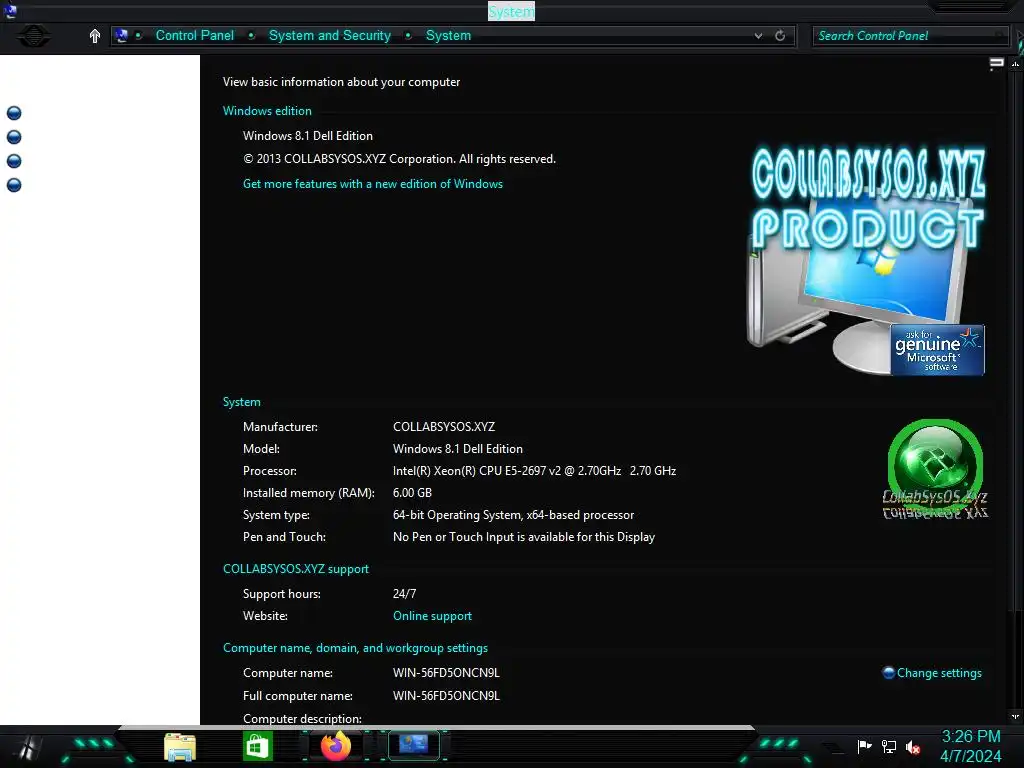
Task: Go up one level with the up arrow
Action: click(x=95, y=36)
